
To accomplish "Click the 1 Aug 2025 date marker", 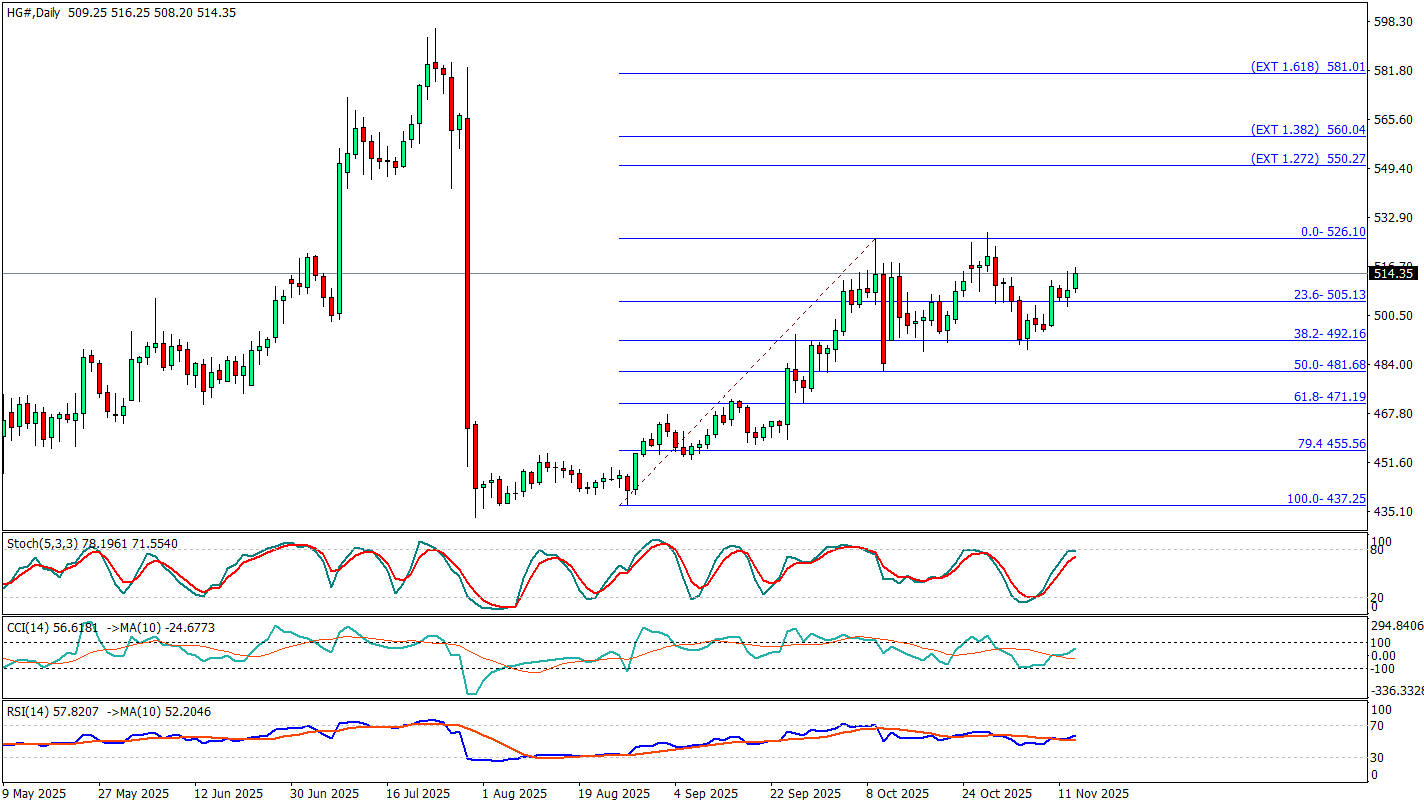I will pos(514,794).
